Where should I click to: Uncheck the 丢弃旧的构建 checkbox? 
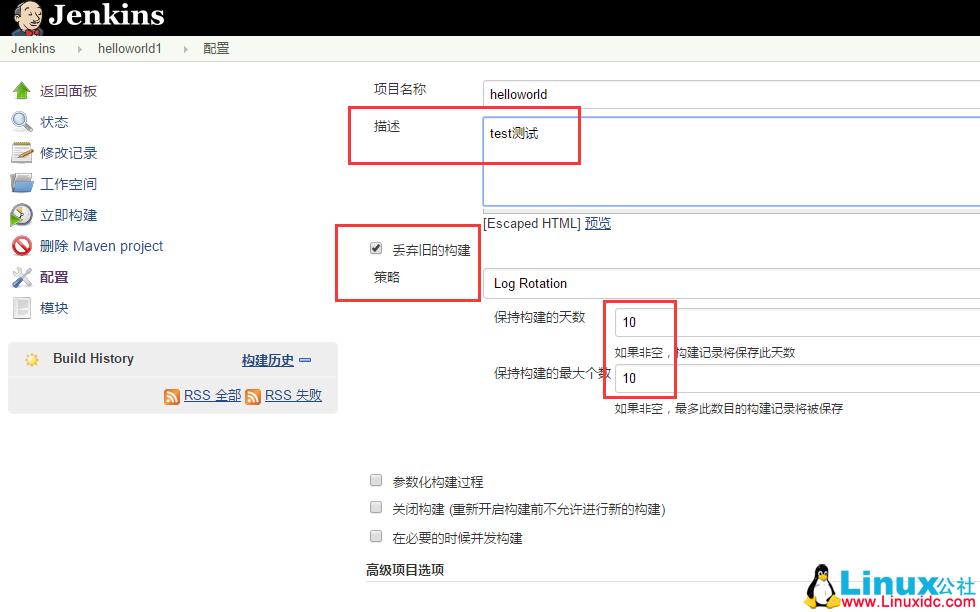point(375,248)
